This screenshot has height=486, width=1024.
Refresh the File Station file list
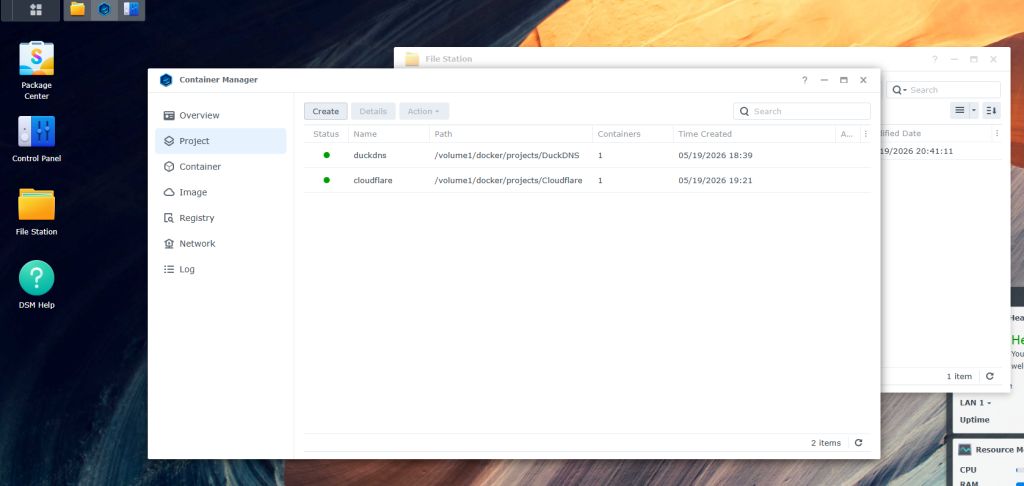point(989,376)
